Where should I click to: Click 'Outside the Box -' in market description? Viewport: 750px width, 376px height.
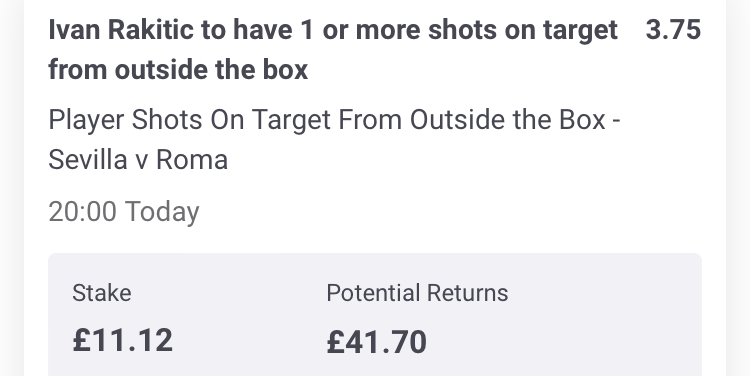(x=515, y=120)
